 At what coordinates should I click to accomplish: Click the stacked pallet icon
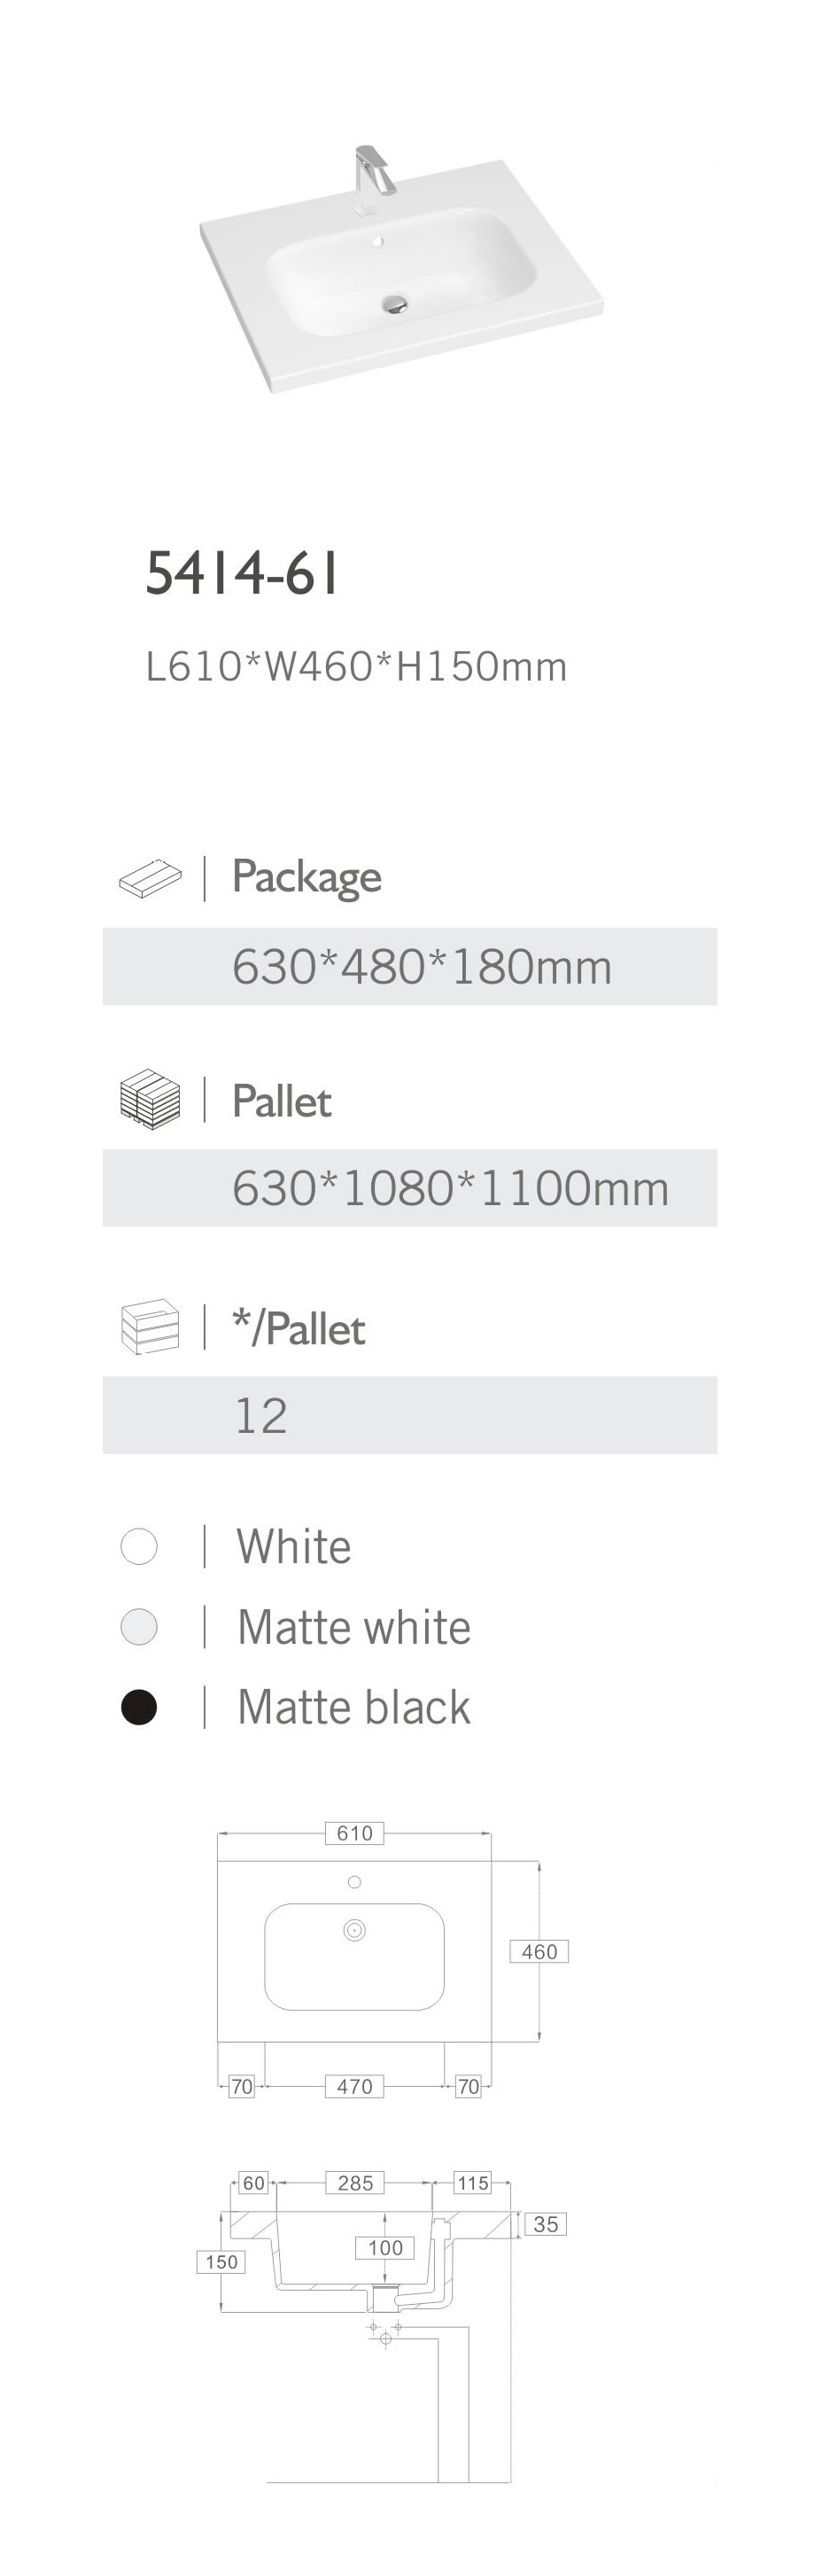tap(150, 1099)
